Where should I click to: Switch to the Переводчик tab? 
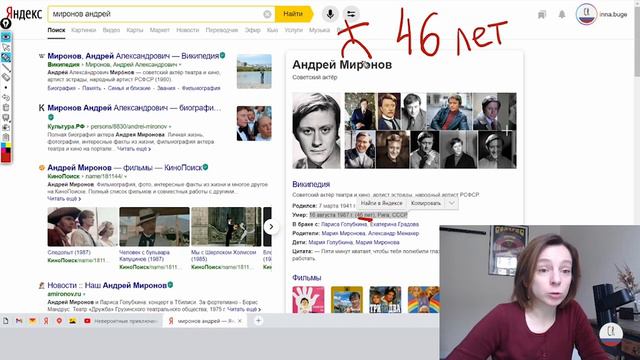pos(222,30)
